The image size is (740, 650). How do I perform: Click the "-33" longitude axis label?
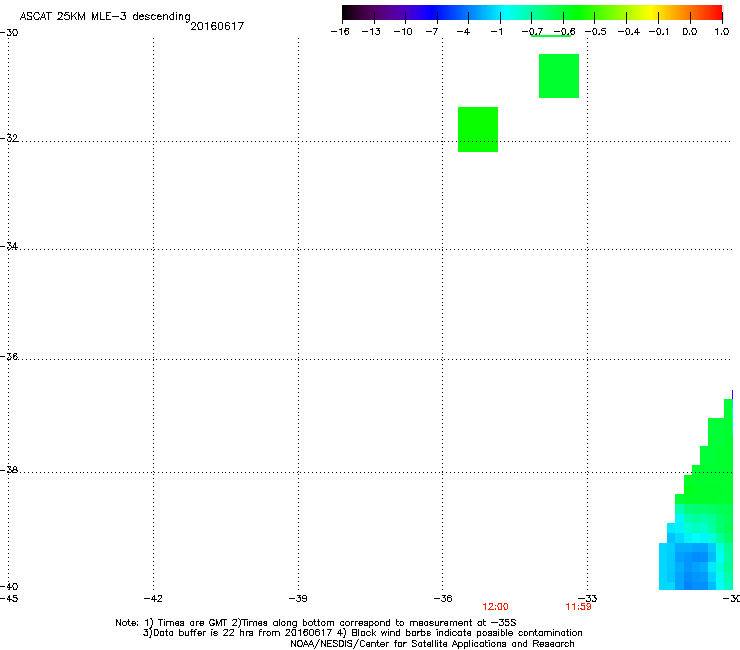pyautogui.click(x=588, y=599)
